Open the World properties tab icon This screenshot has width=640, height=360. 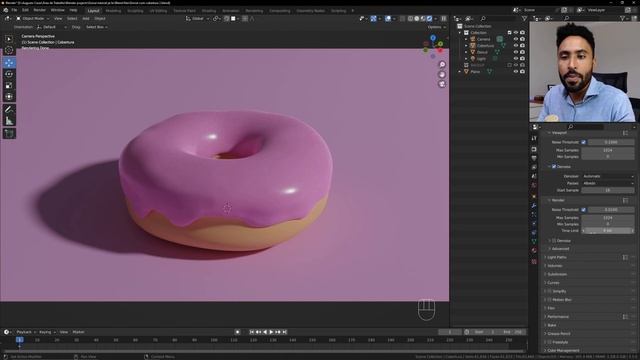[534, 185]
